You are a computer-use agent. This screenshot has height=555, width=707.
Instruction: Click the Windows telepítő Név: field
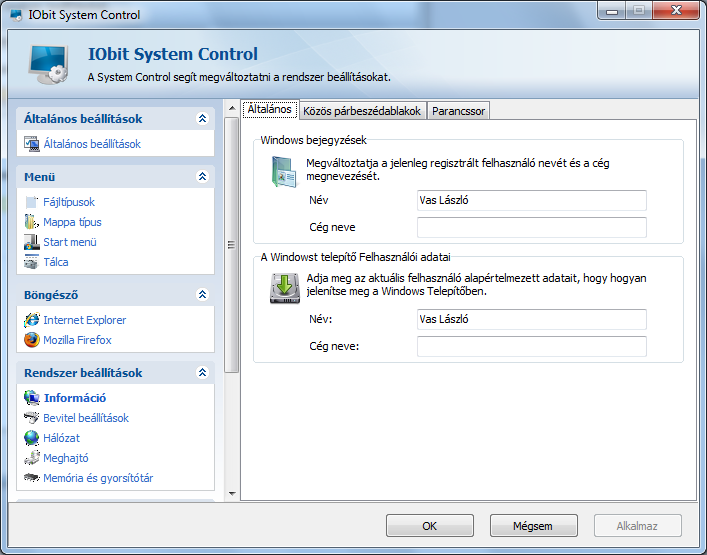tap(532, 319)
